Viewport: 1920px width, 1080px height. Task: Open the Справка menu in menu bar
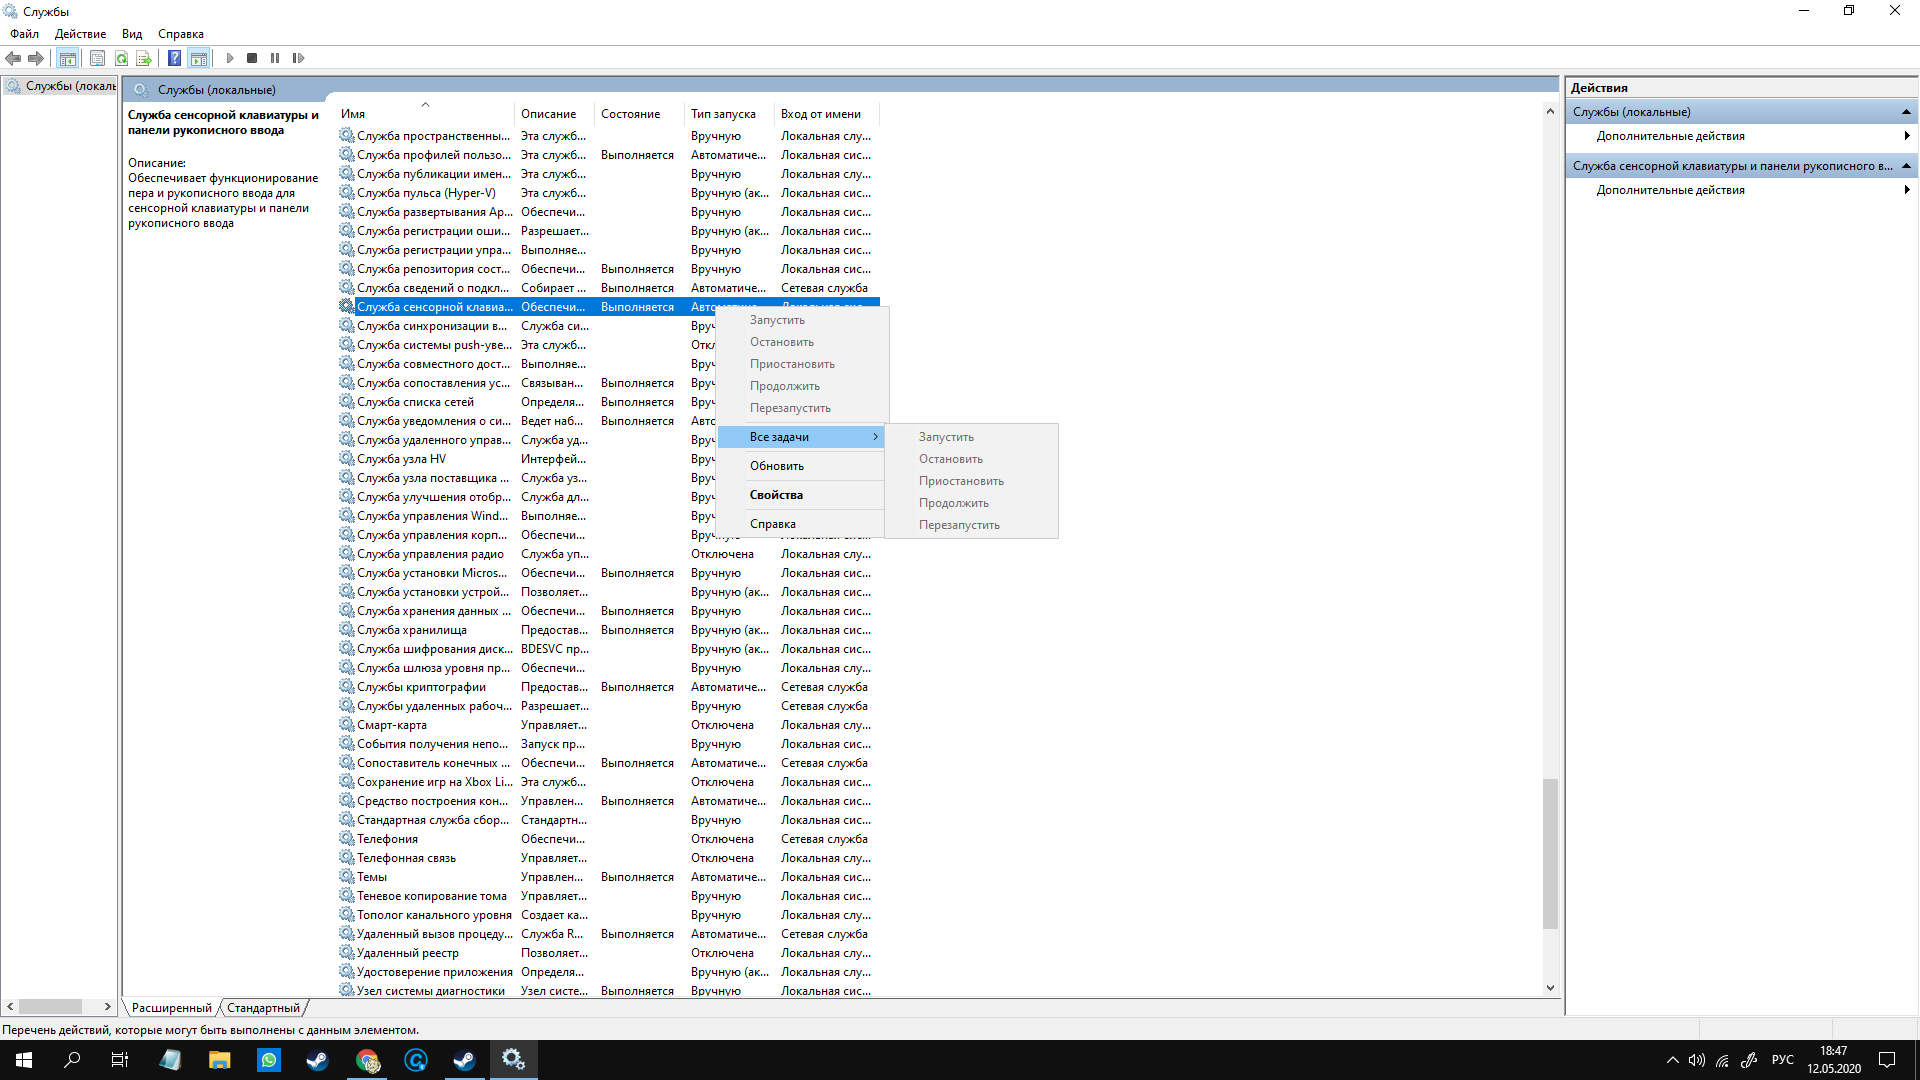(181, 34)
